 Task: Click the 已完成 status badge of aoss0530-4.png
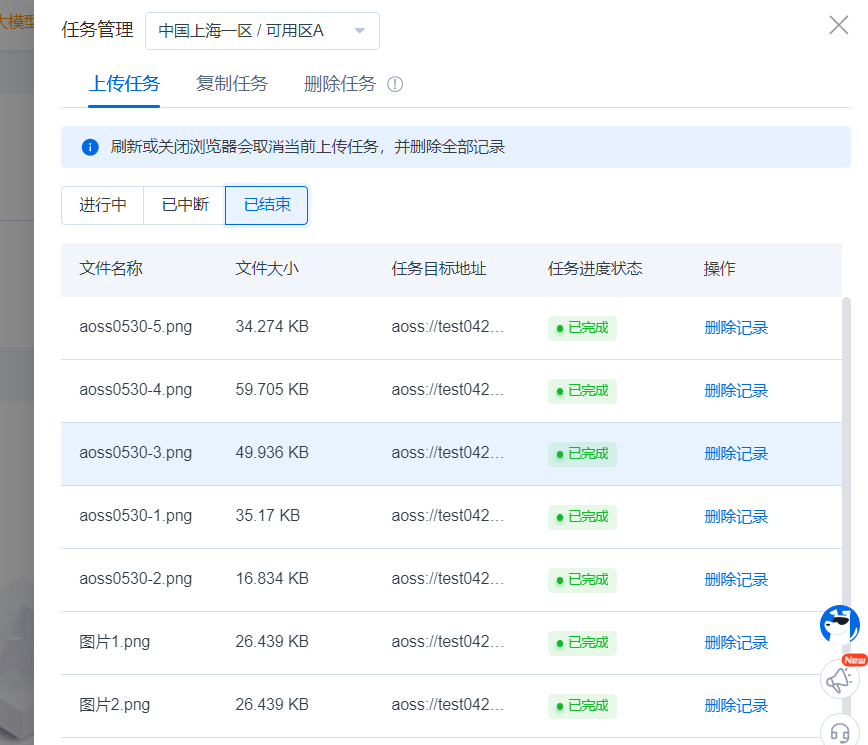point(582,391)
